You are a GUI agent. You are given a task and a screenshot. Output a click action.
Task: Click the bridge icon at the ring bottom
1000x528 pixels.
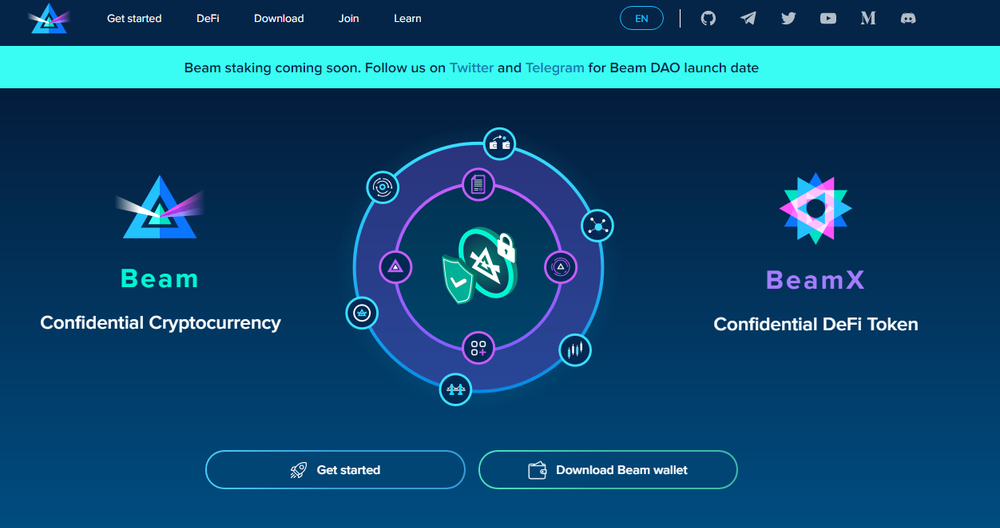click(455, 389)
